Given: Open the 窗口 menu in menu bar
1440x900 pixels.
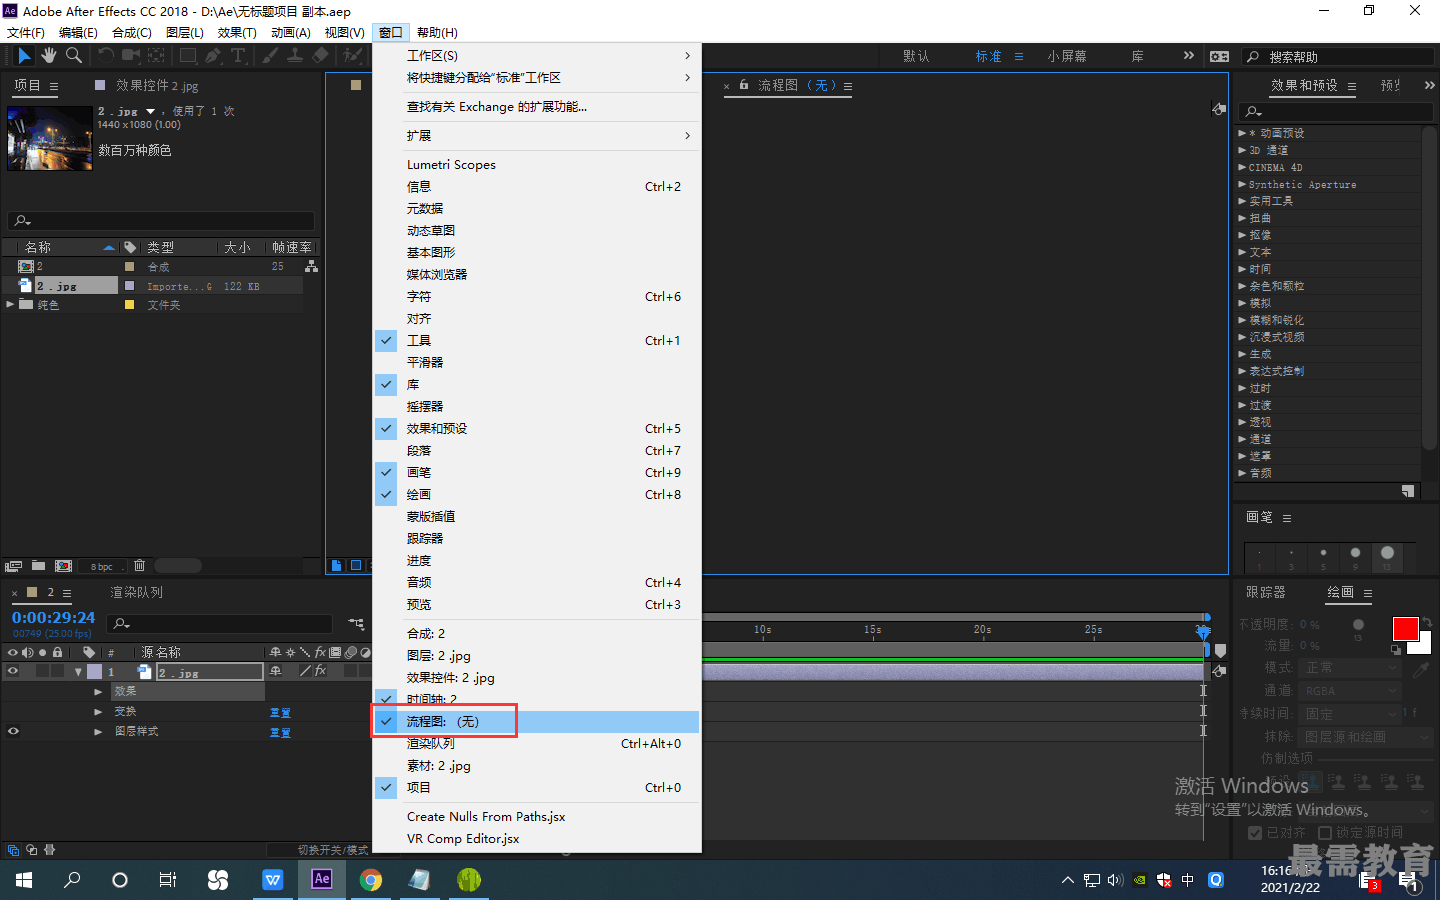Looking at the screenshot, I should 390,33.
